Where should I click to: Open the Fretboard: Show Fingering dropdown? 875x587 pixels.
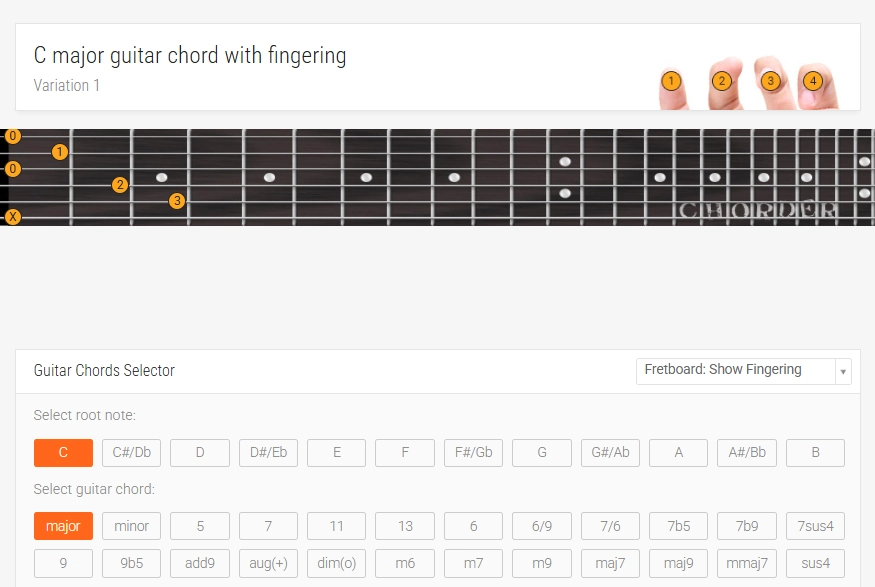(736, 370)
